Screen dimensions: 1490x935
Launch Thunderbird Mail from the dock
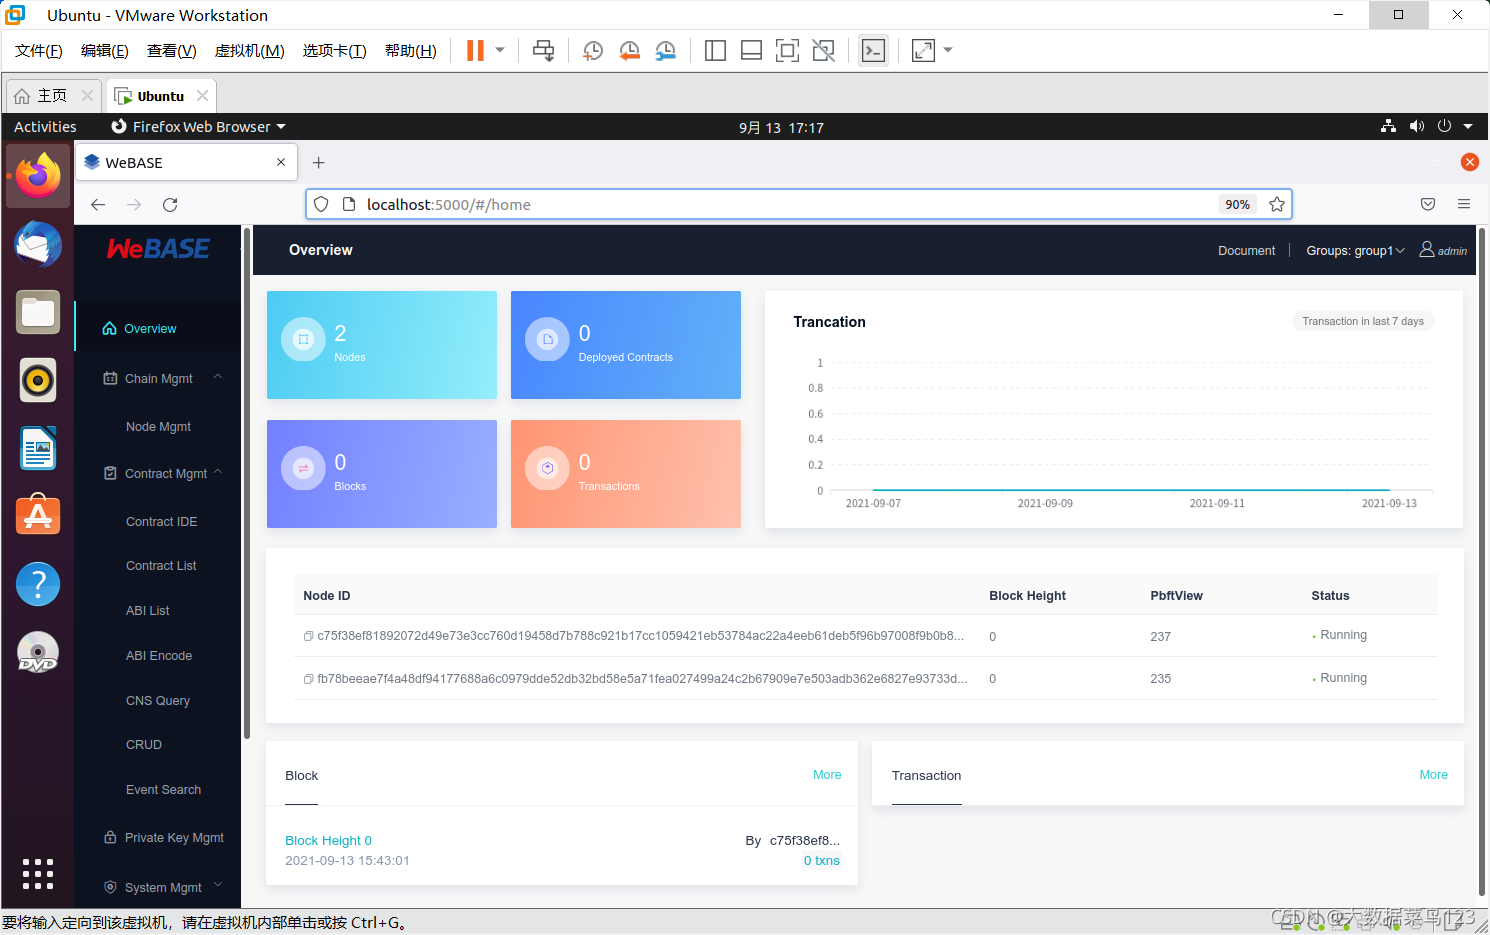[38, 244]
